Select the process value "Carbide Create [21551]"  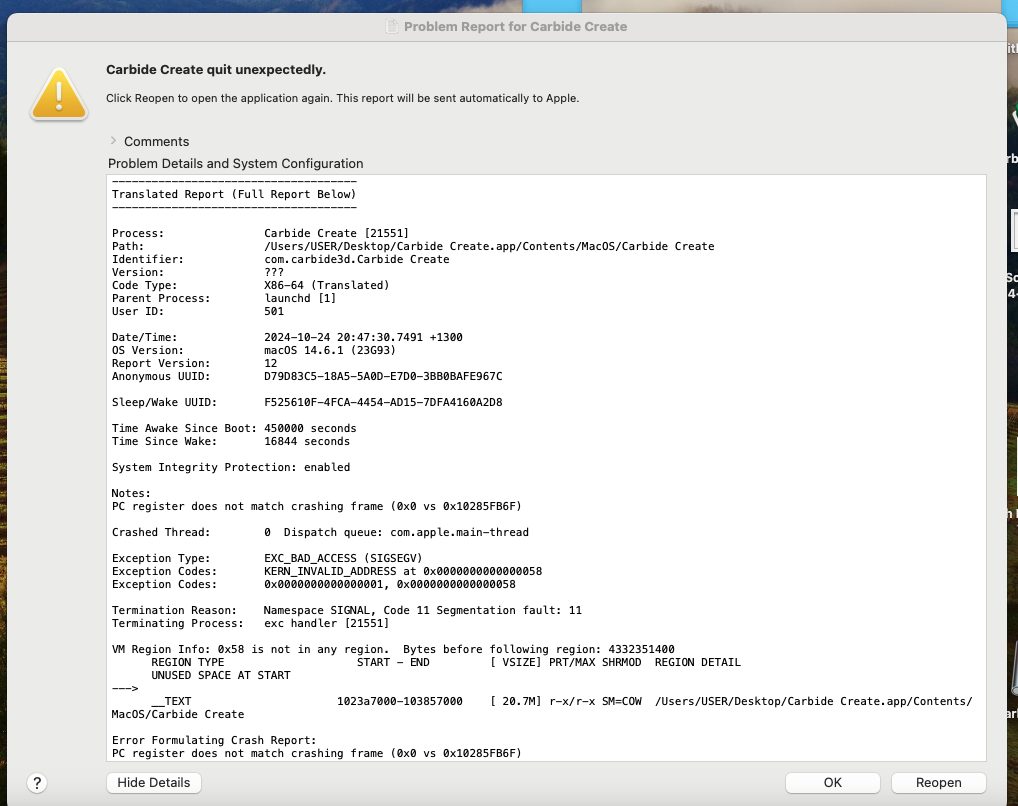336,233
